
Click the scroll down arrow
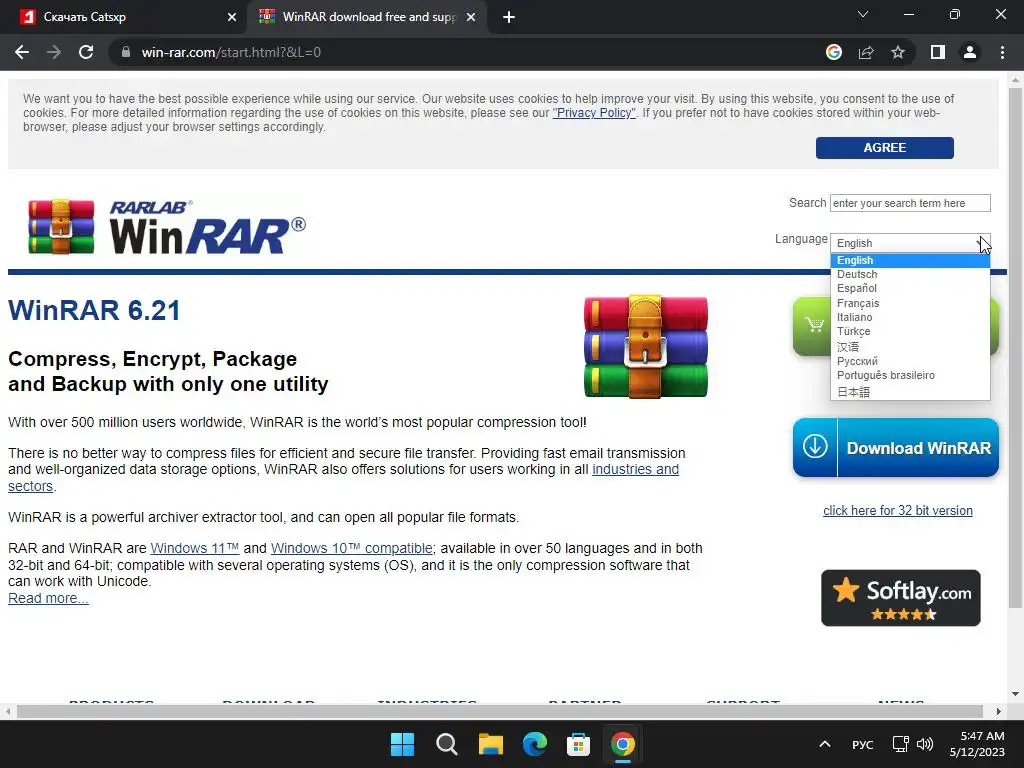[1015, 694]
